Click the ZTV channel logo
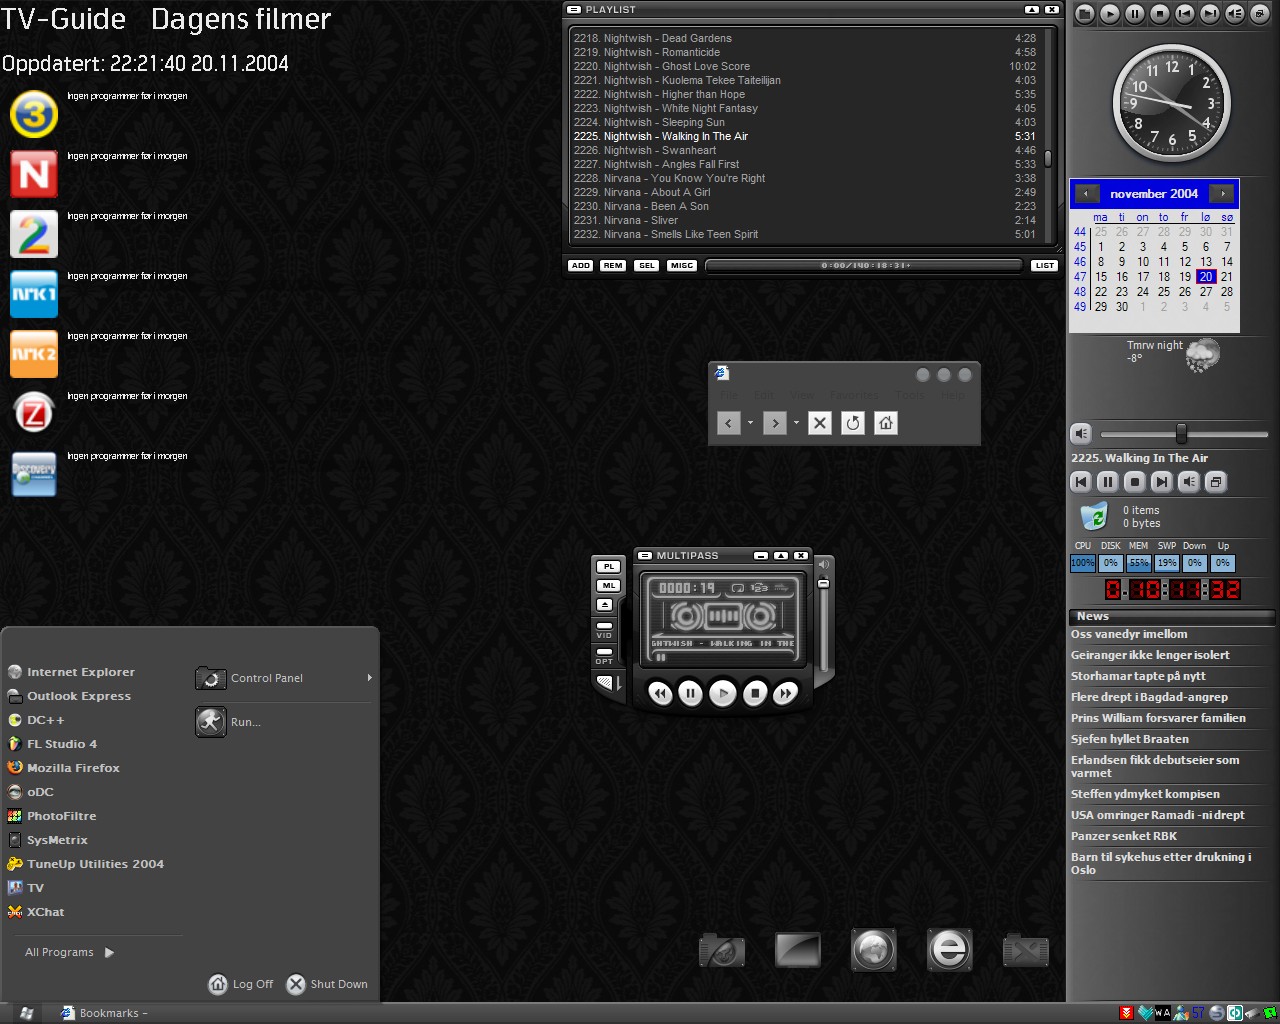Viewport: 1280px width, 1024px height. point(34,412)
